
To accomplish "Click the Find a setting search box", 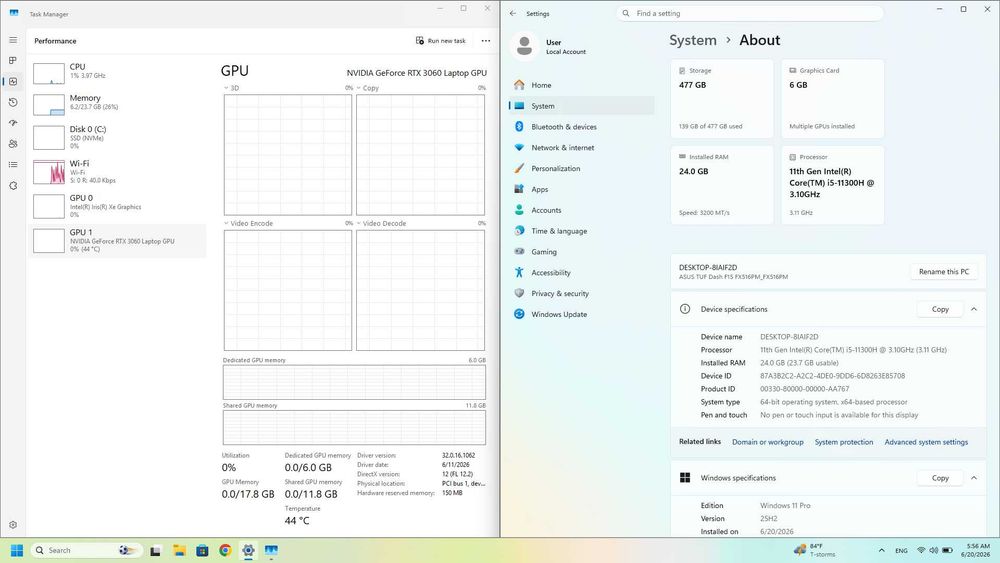I will pyautogui.click(x=749, y=13).
